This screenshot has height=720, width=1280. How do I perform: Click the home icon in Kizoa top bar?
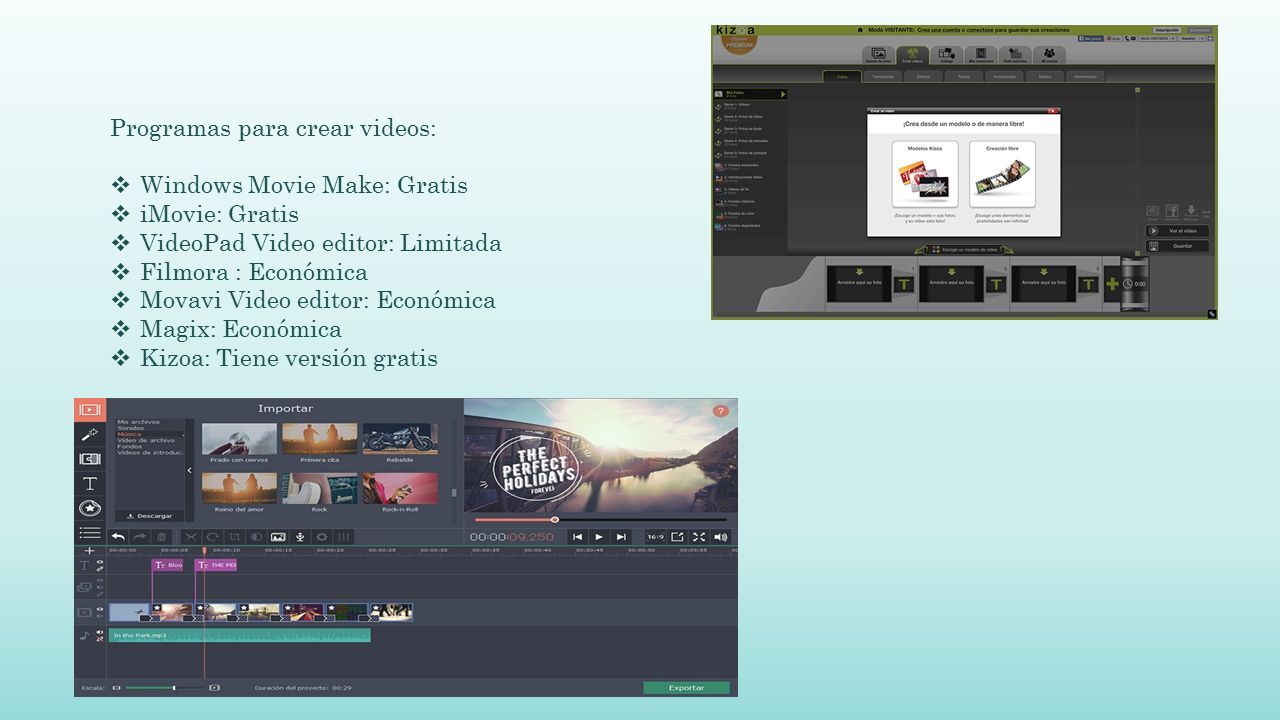tap(860, 30)
